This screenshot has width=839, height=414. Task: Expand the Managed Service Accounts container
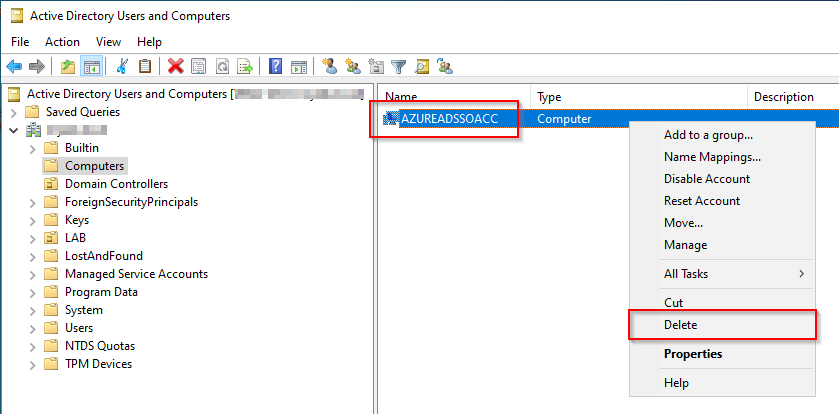coord(33,274)
